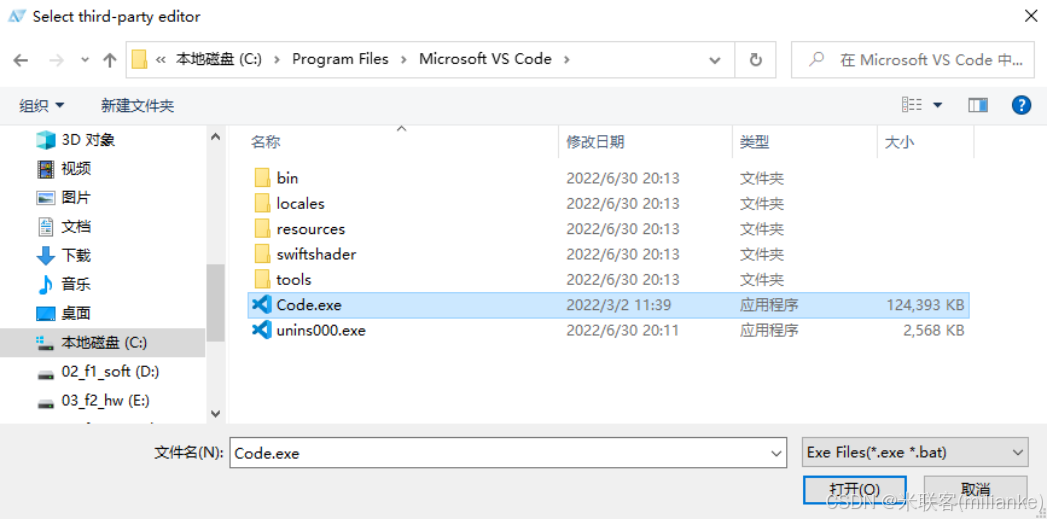
Task: Click the locales folder icon
Action: (262, 204)
